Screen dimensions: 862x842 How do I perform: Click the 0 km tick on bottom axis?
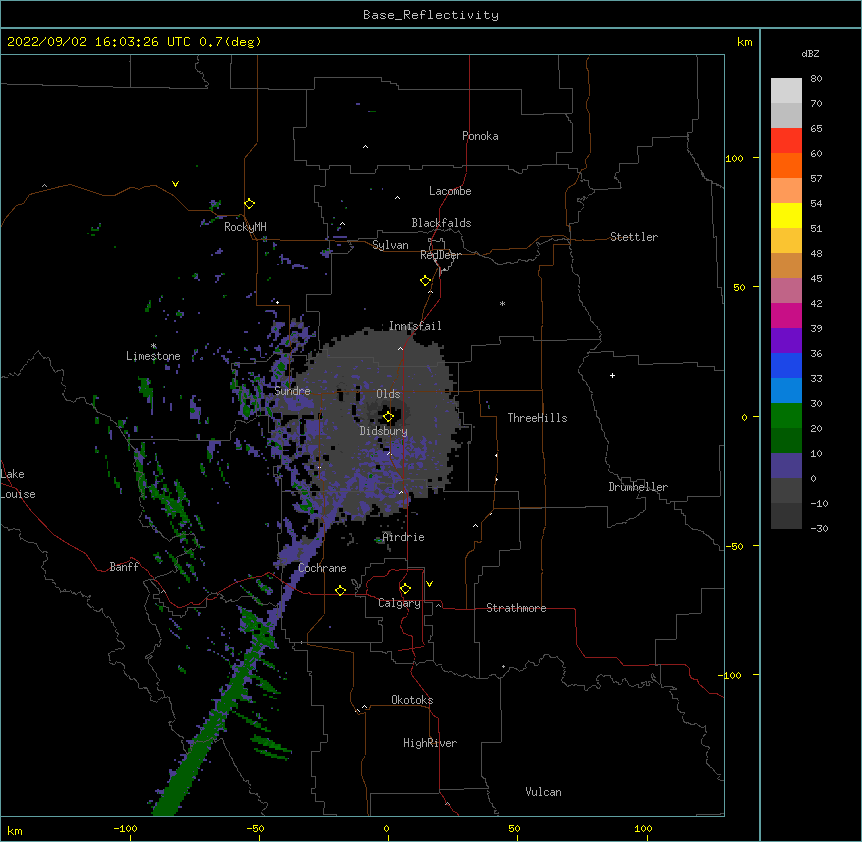pos(386,828)
